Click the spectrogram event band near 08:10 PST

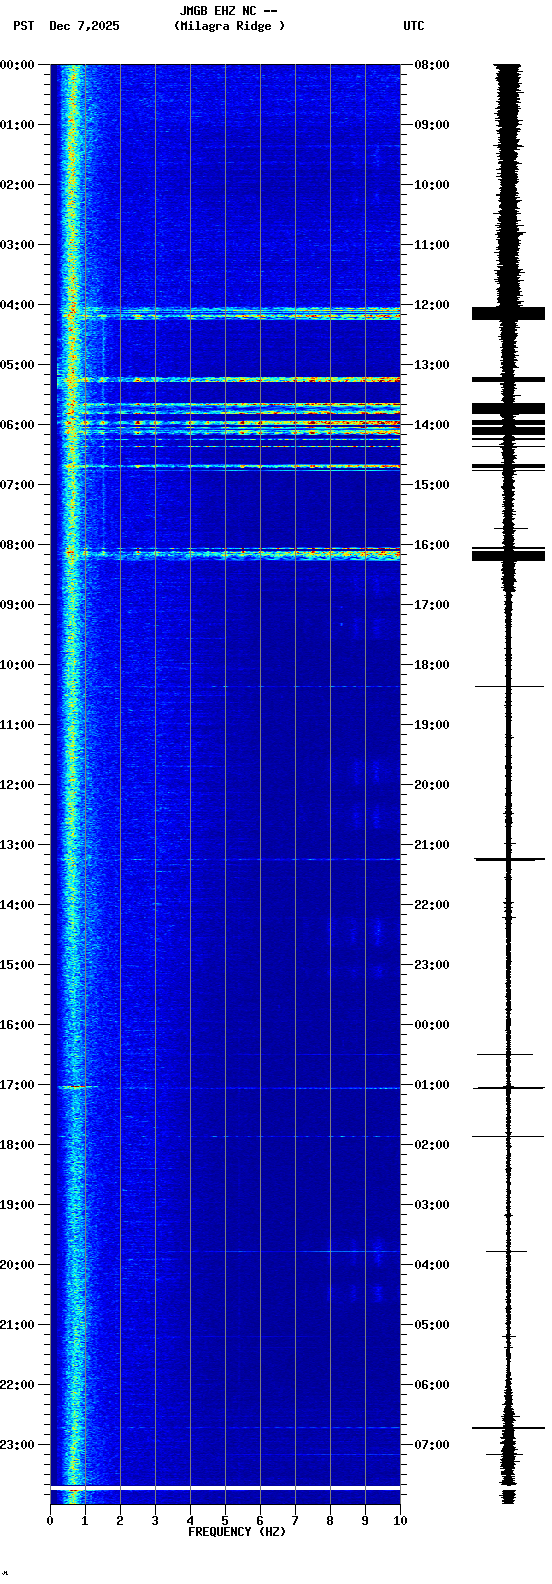pyautogui.click(x=225, y=553)
